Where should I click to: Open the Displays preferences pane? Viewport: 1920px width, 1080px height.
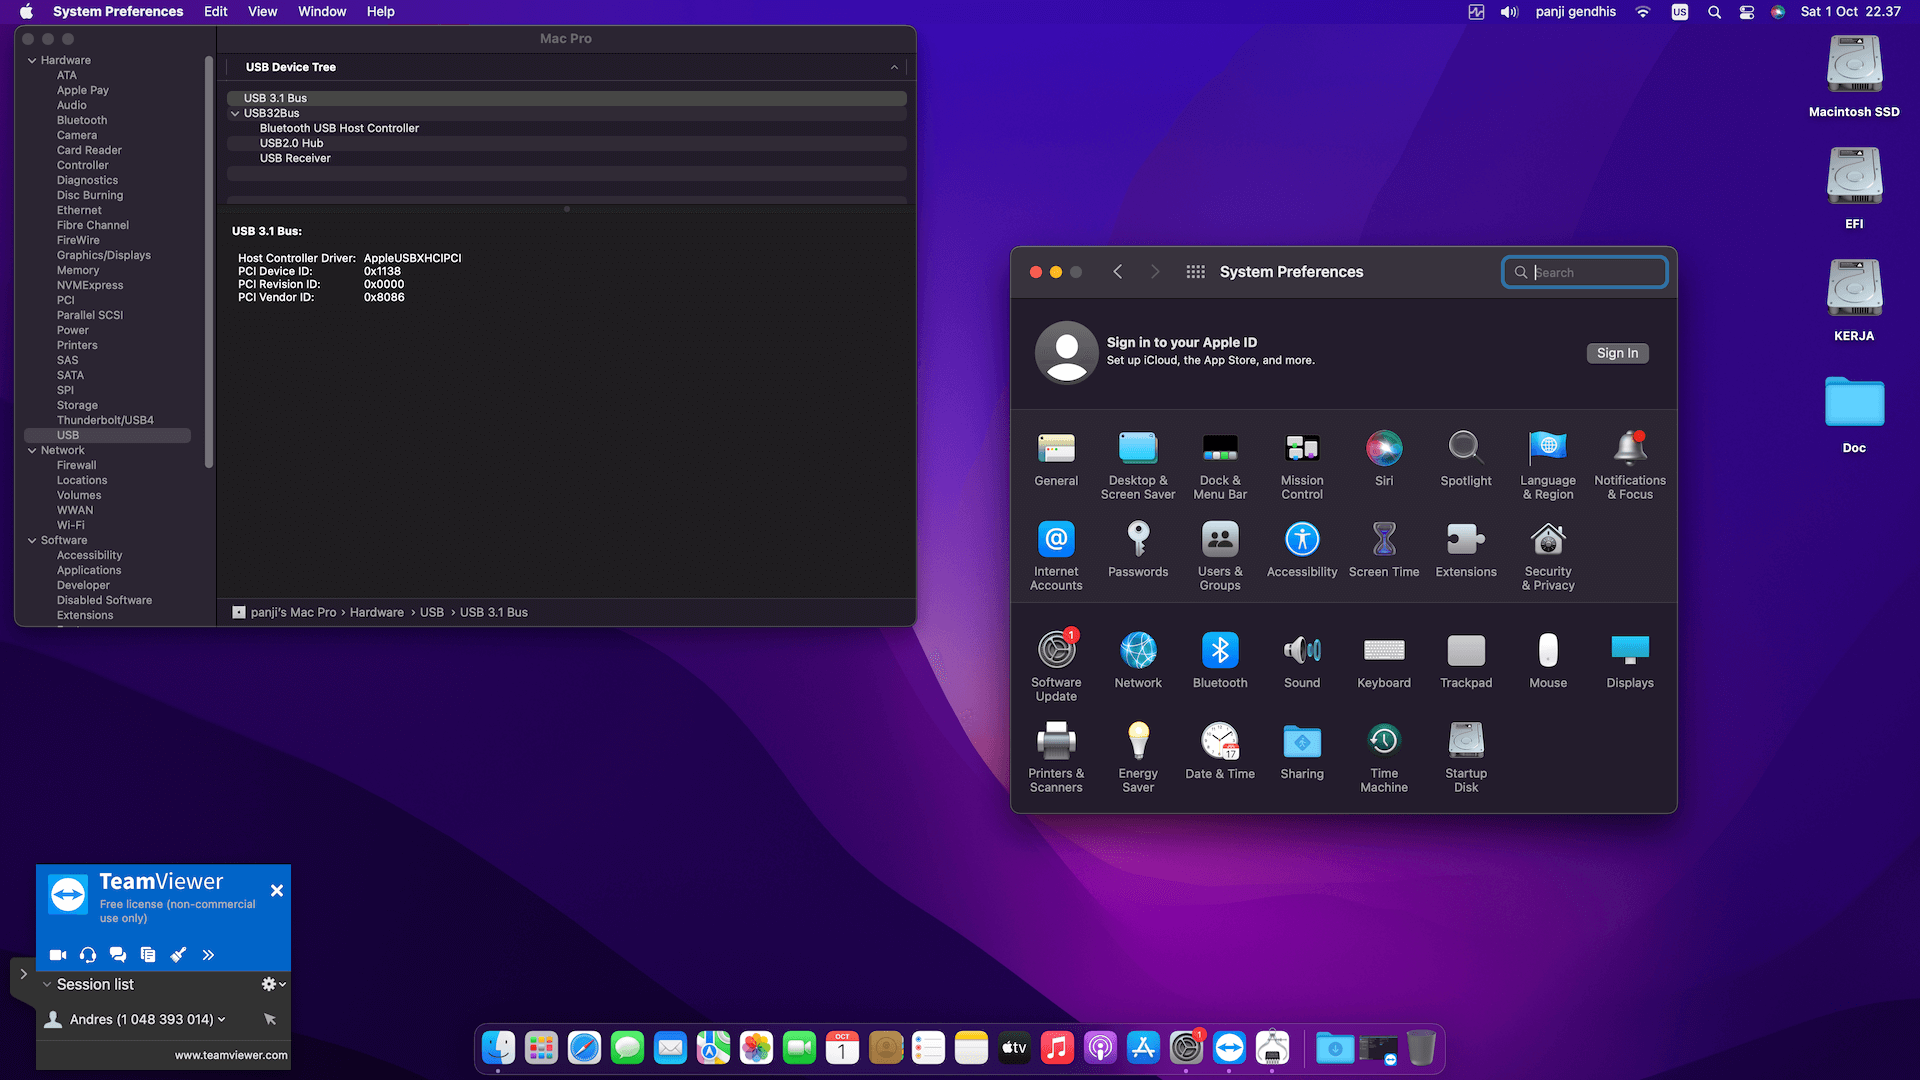point(1630,661)
